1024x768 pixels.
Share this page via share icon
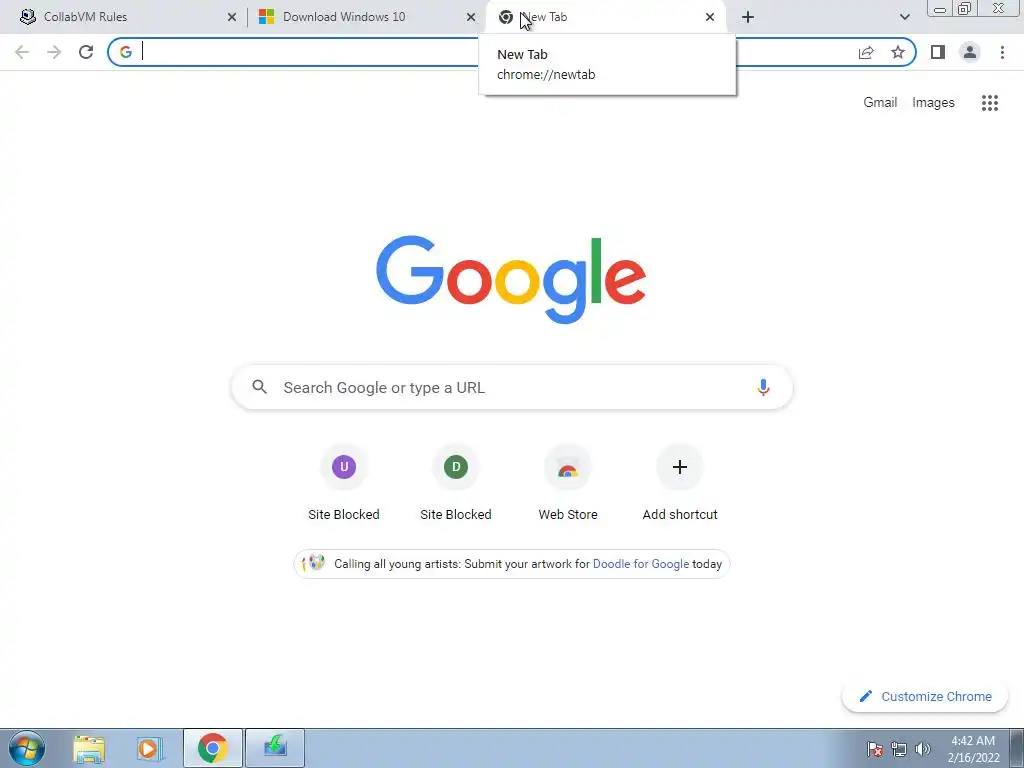click(866, 52)
